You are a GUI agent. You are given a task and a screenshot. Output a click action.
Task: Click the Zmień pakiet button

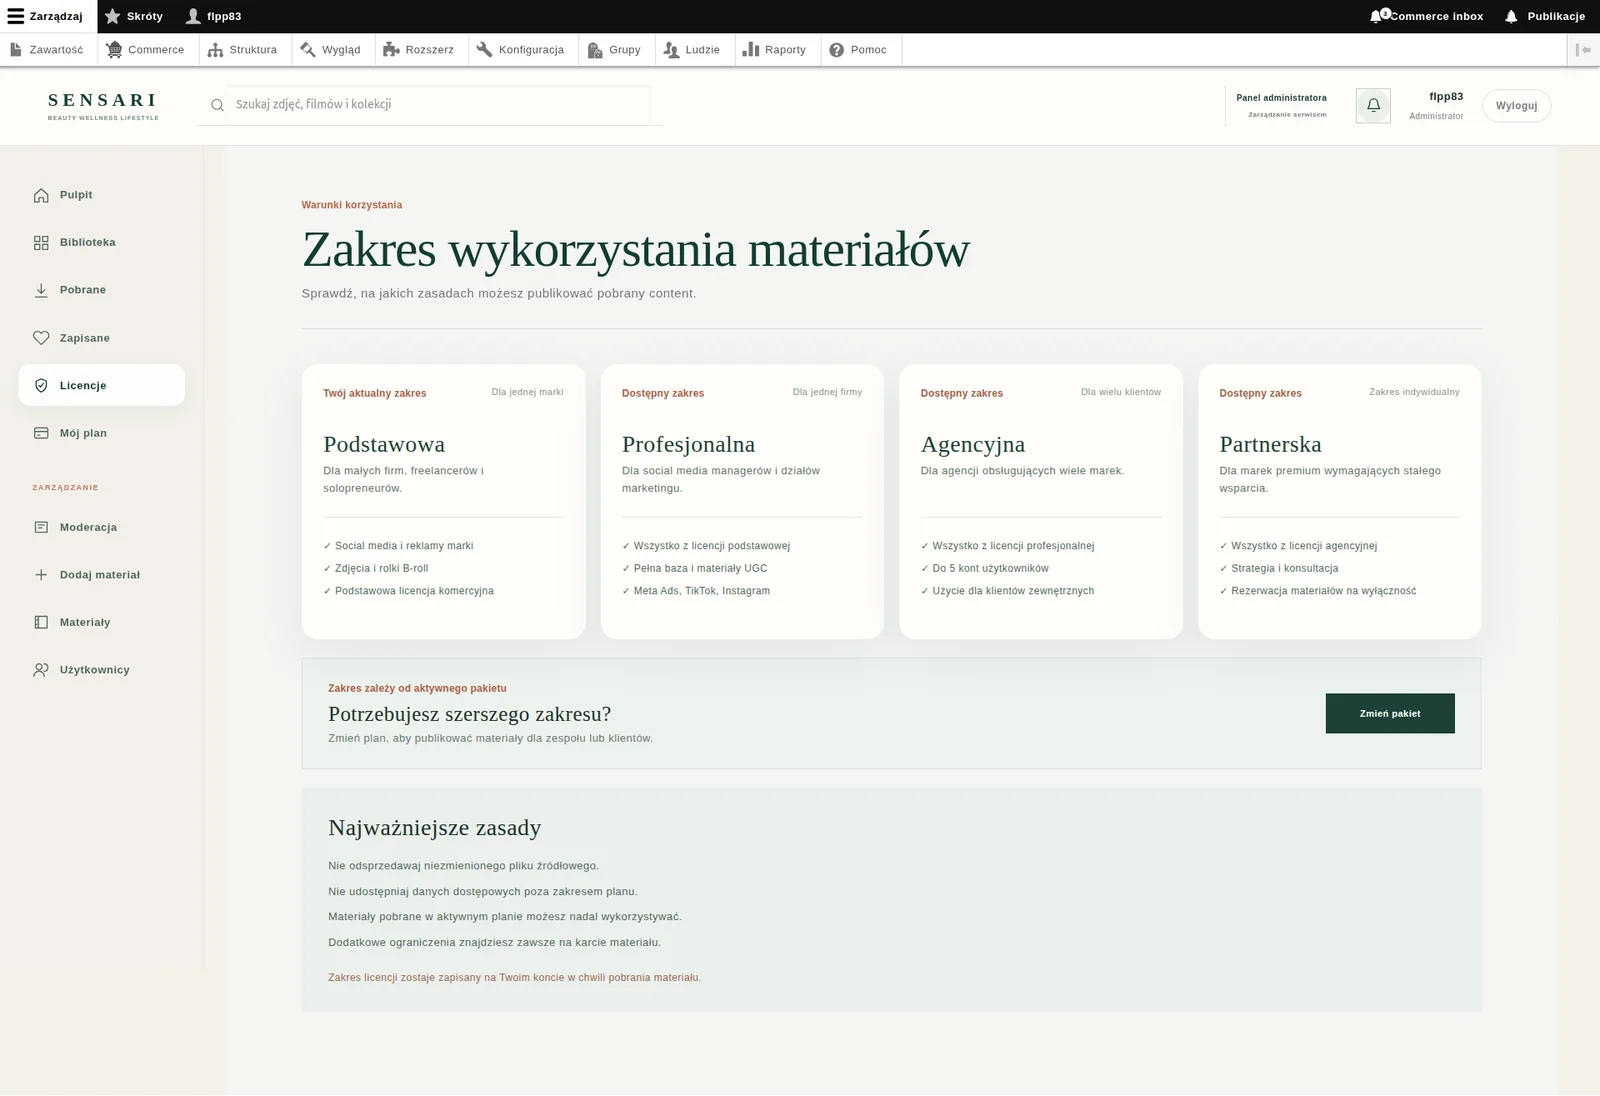point(1390,713)
